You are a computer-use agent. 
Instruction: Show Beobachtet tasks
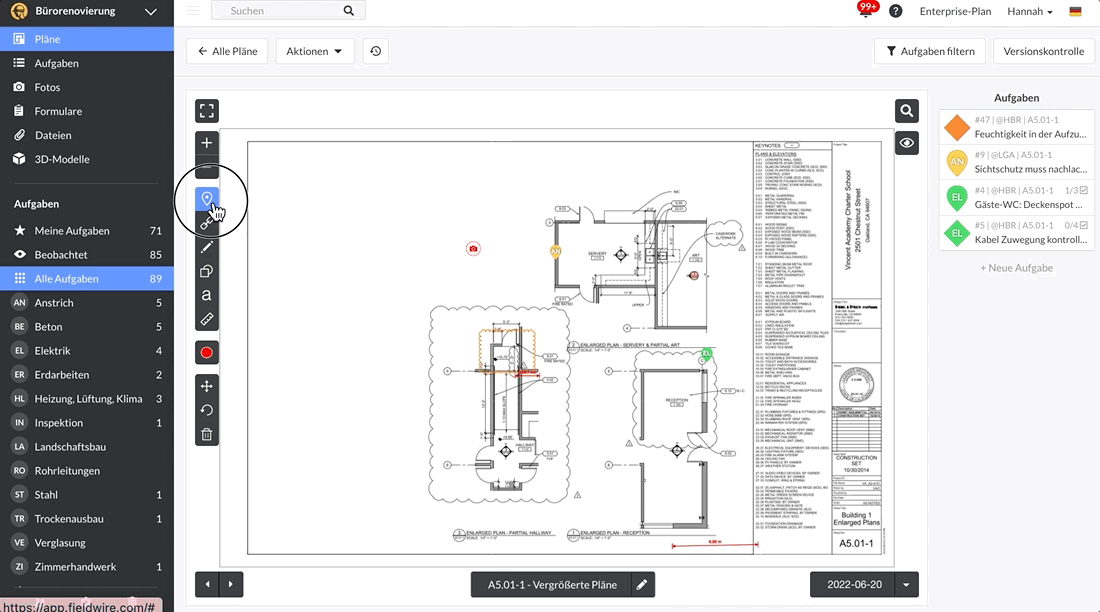(x=87, y=255)
